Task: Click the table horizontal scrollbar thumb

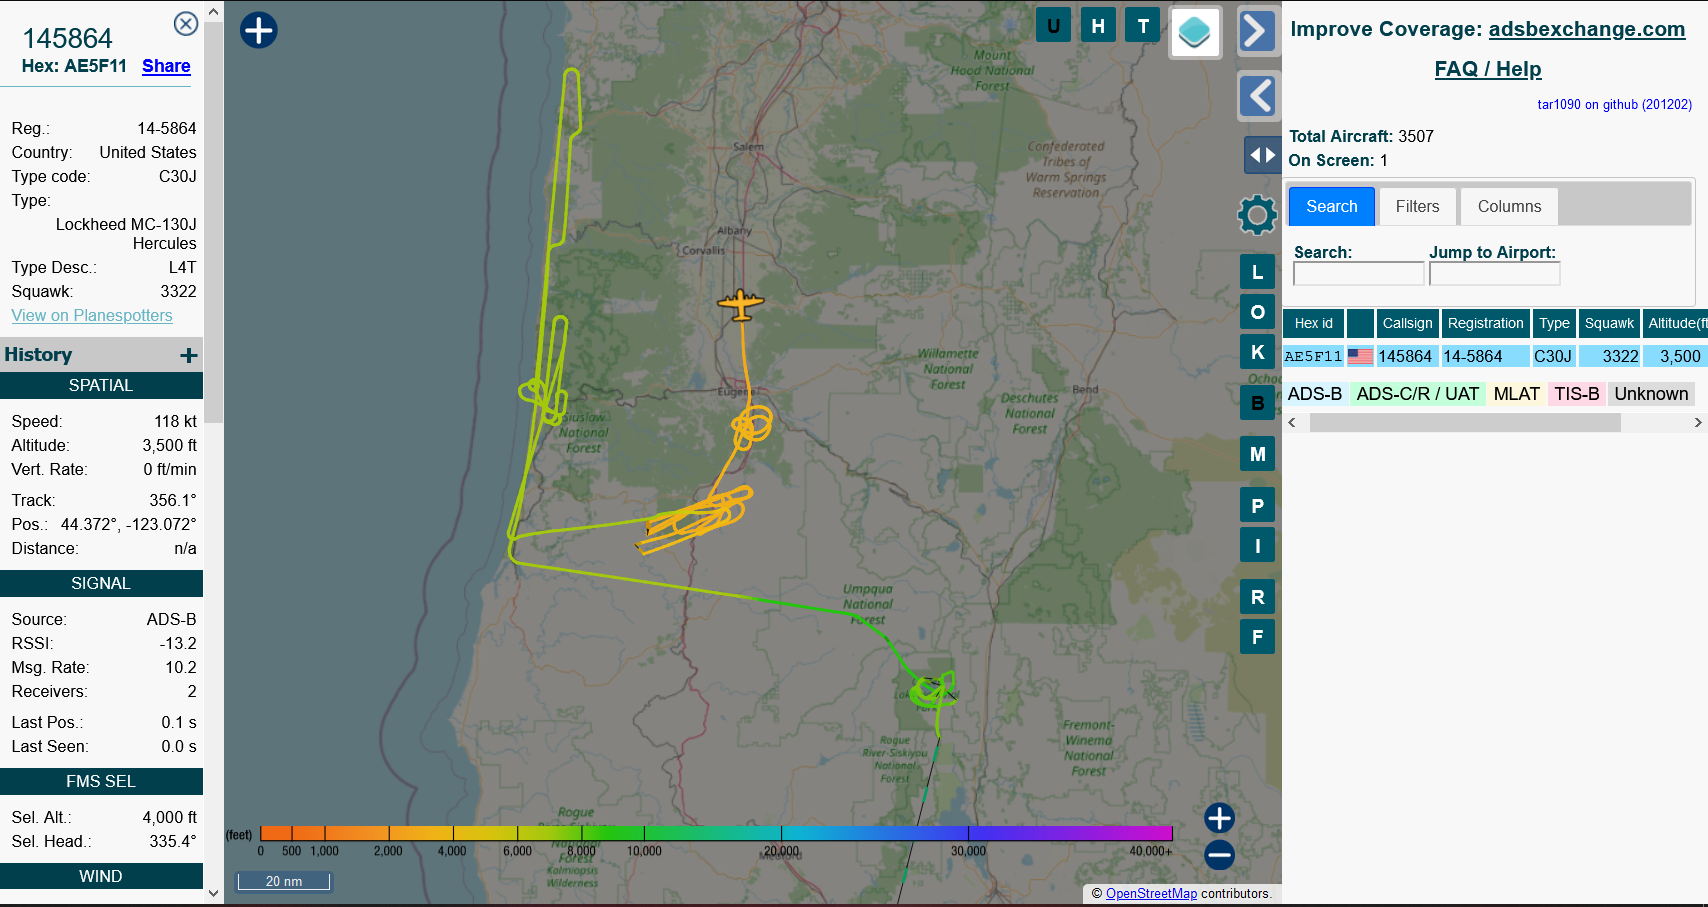Action: point(1465,423)
